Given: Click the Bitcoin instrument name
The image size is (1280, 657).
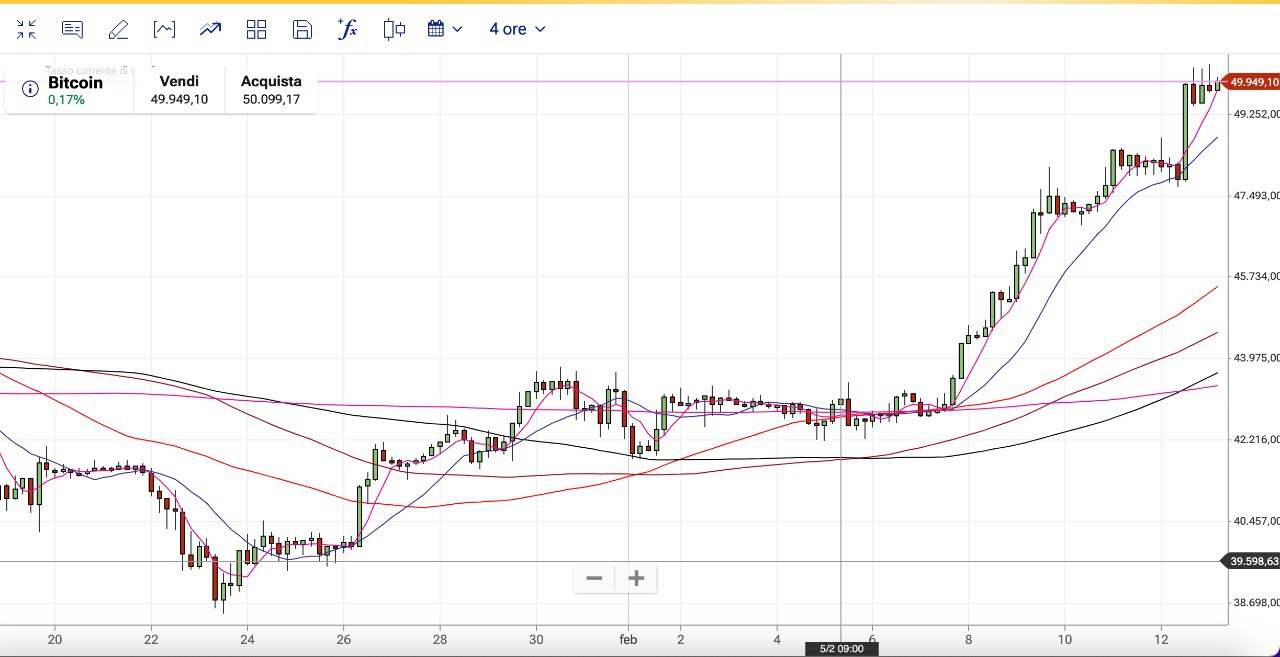Looking at the screenshot, I should coord(75,83).
